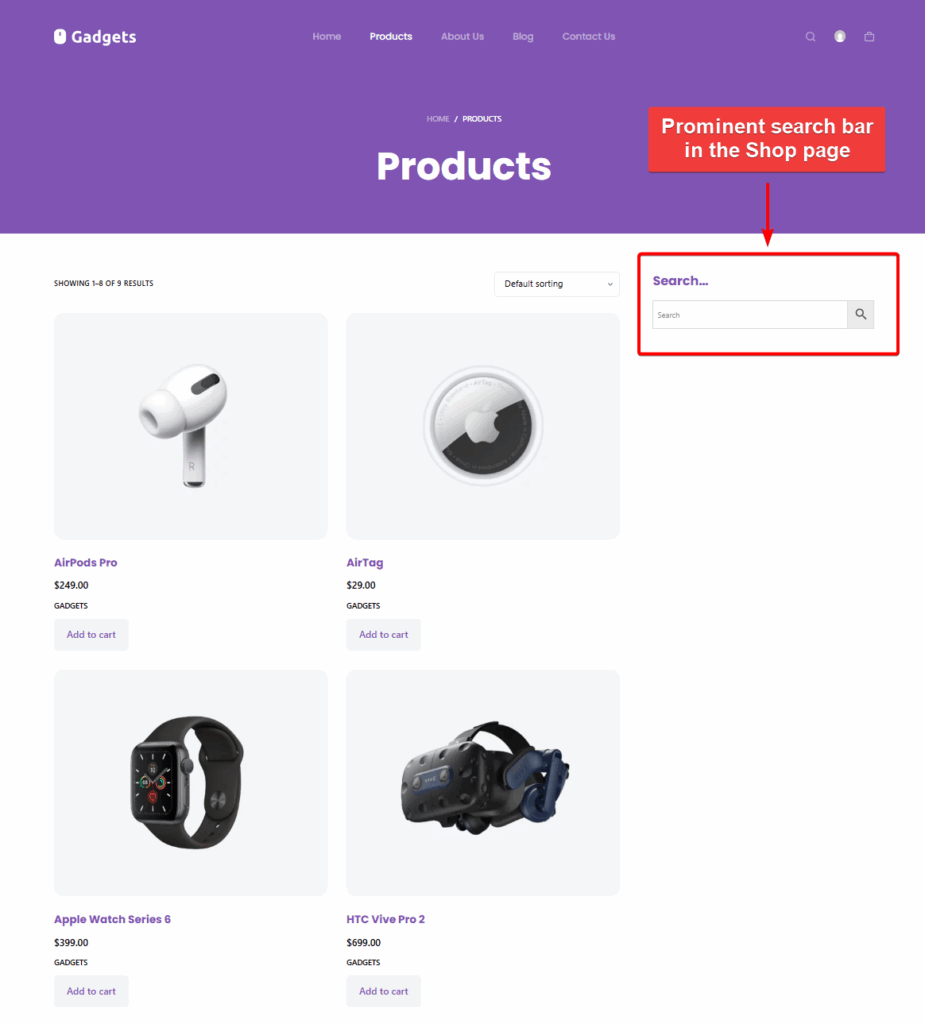Open the Default sorting dropdown
The height and width of the screenshot is (1024, 925).
tap(556, 284)
